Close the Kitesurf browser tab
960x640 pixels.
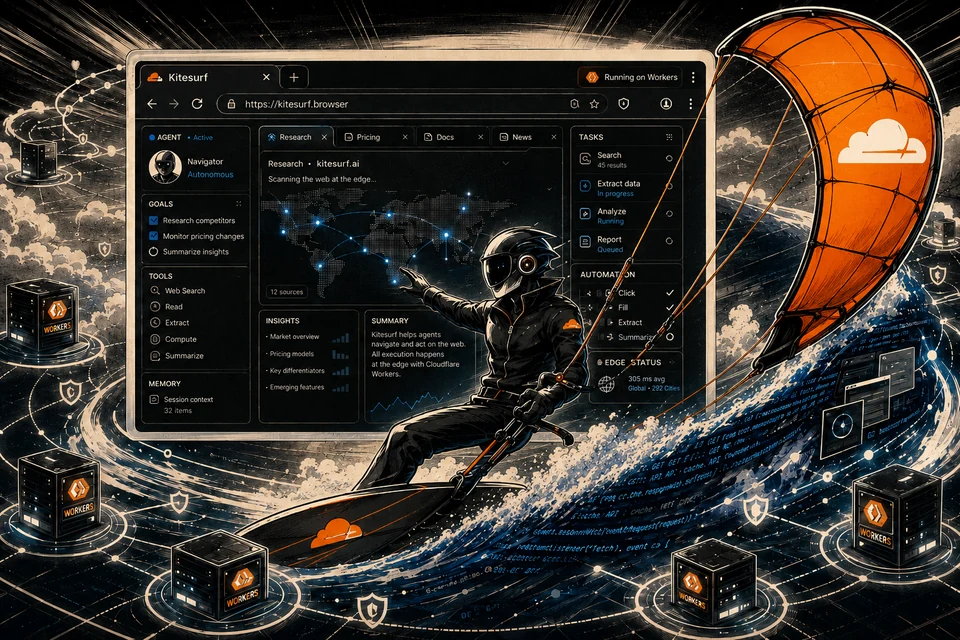click(x=266, y=77)
